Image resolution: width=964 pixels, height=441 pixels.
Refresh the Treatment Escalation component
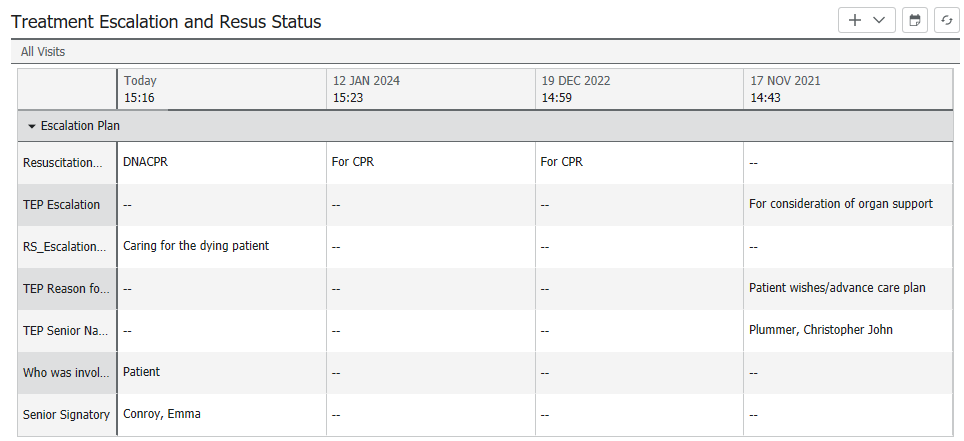[947, 20]
